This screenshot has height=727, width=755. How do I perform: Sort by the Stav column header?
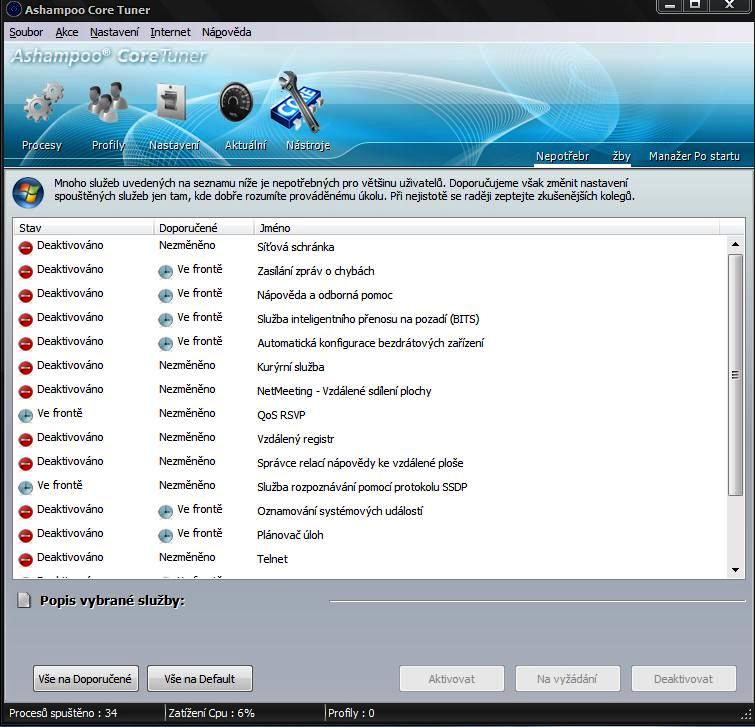[84, 228]
